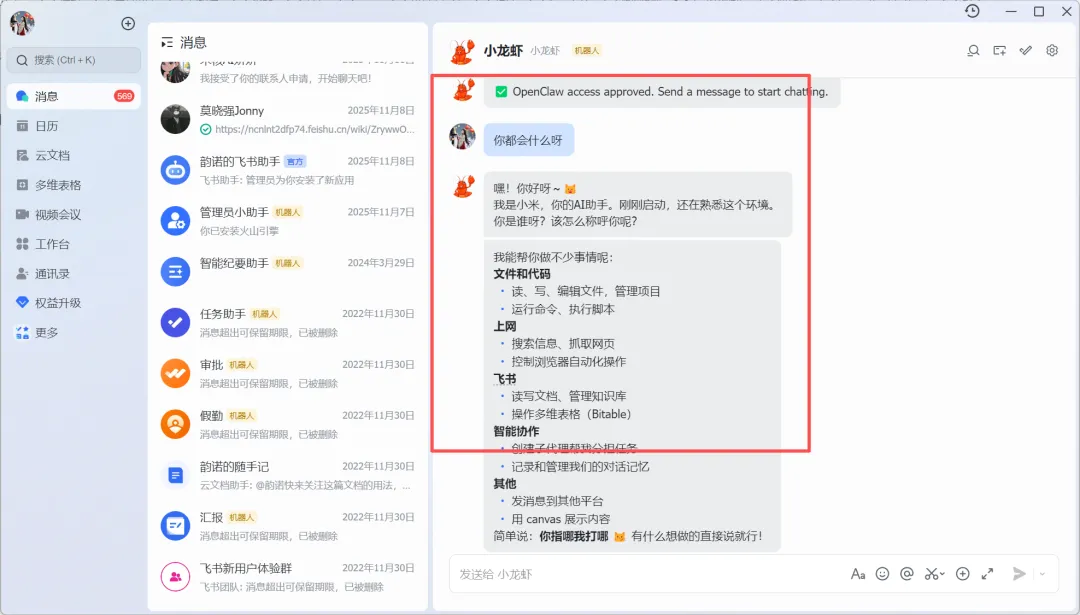Open 假勤 bot conversation
Image resolution: width=1080 pixels, height=615 pixels.
point(288,425)
